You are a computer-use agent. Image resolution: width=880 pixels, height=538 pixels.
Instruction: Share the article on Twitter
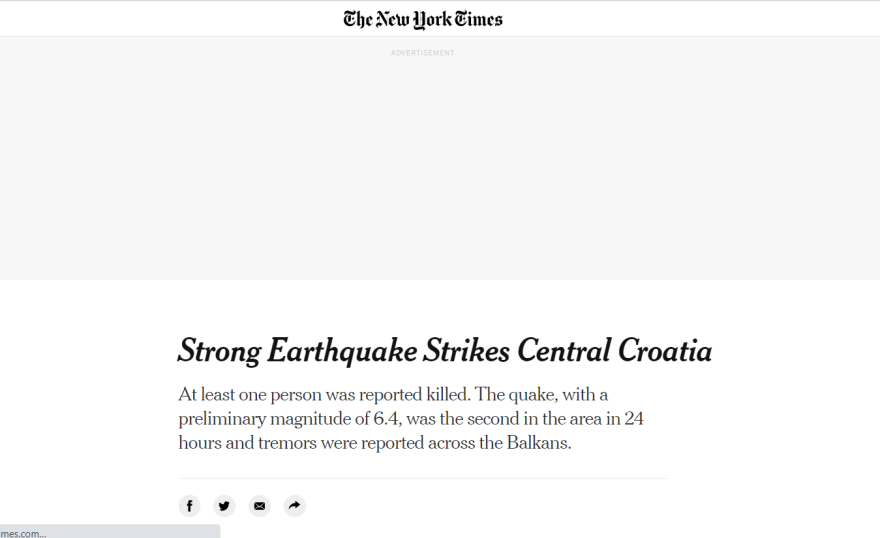(x=224, y=506)
